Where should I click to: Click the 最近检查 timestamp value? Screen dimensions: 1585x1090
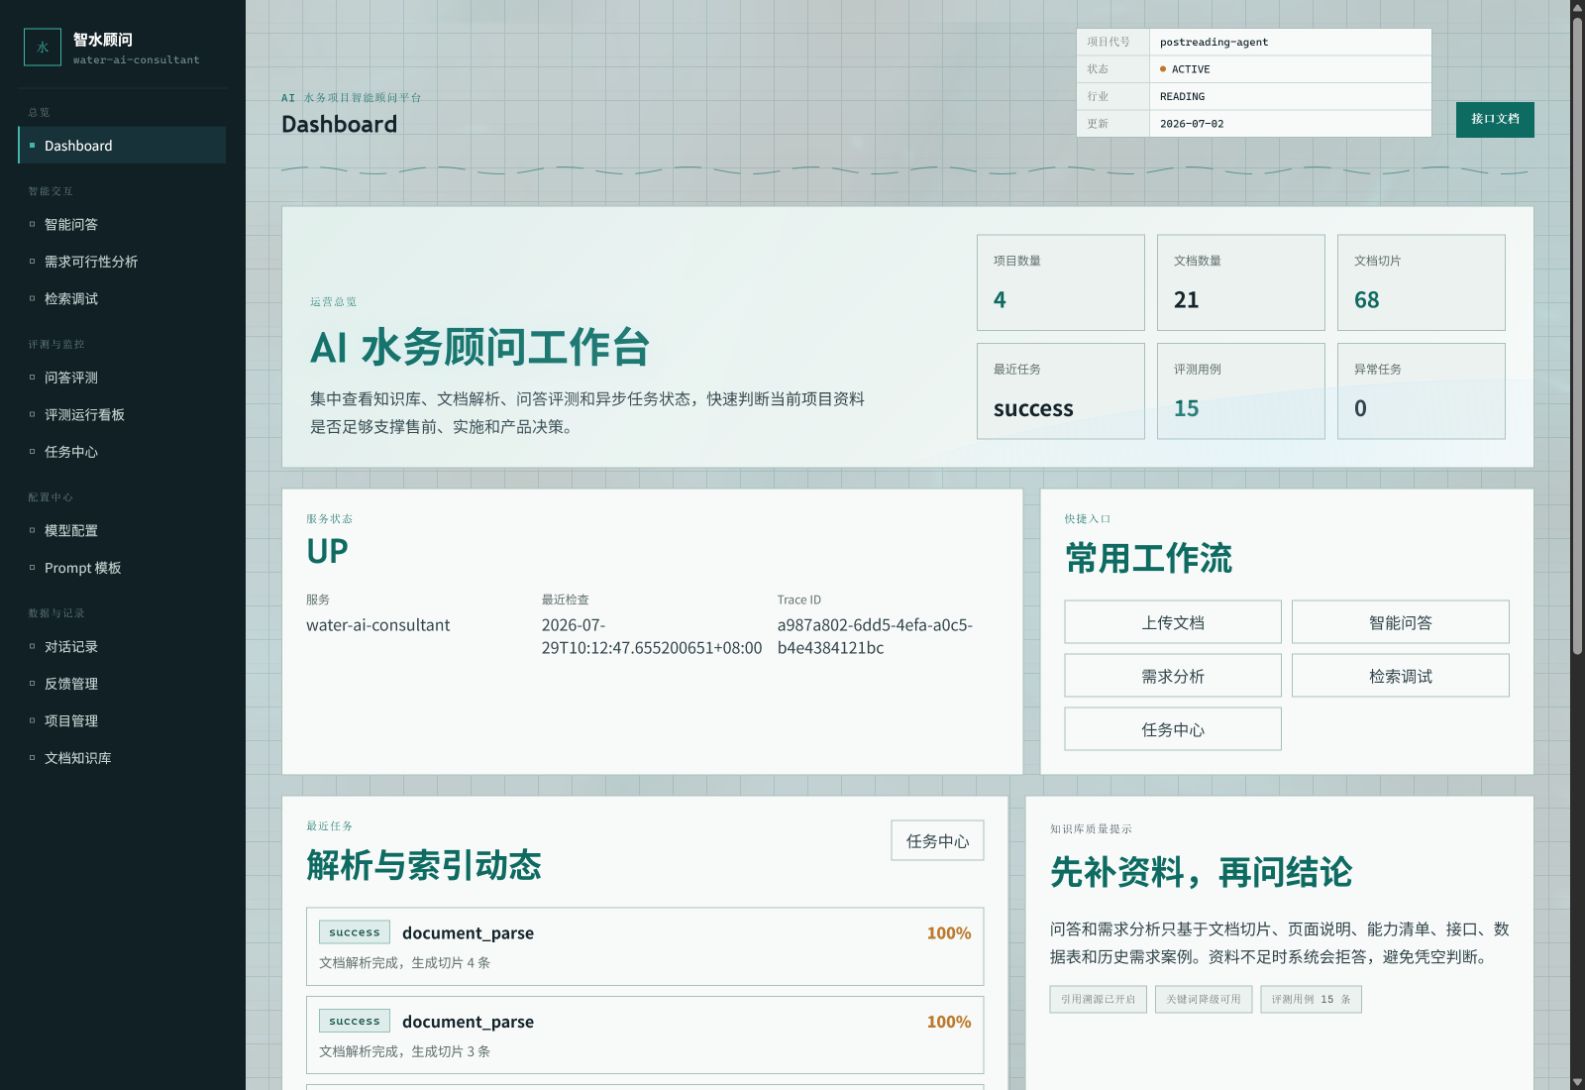tap(651, 636)
